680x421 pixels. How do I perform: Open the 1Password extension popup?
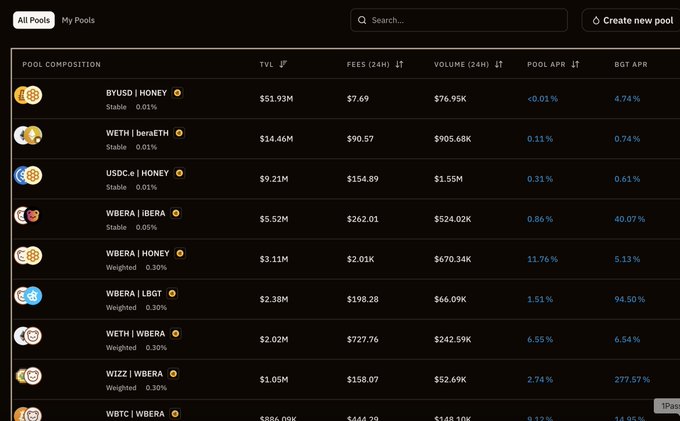667,406
